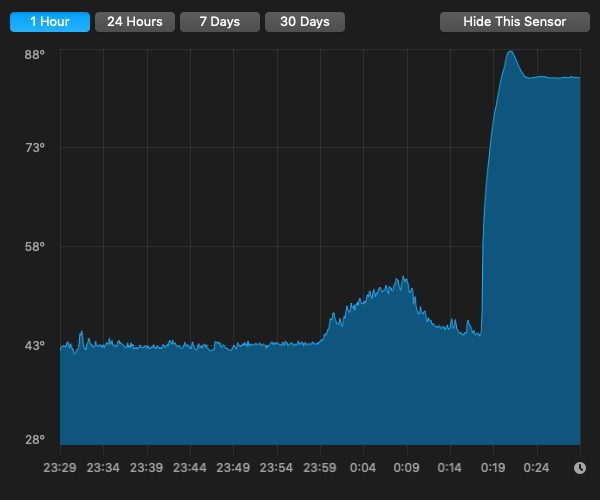600x500 pixels.
Task: Click the 23:34 time label
Action: (103, 467)
